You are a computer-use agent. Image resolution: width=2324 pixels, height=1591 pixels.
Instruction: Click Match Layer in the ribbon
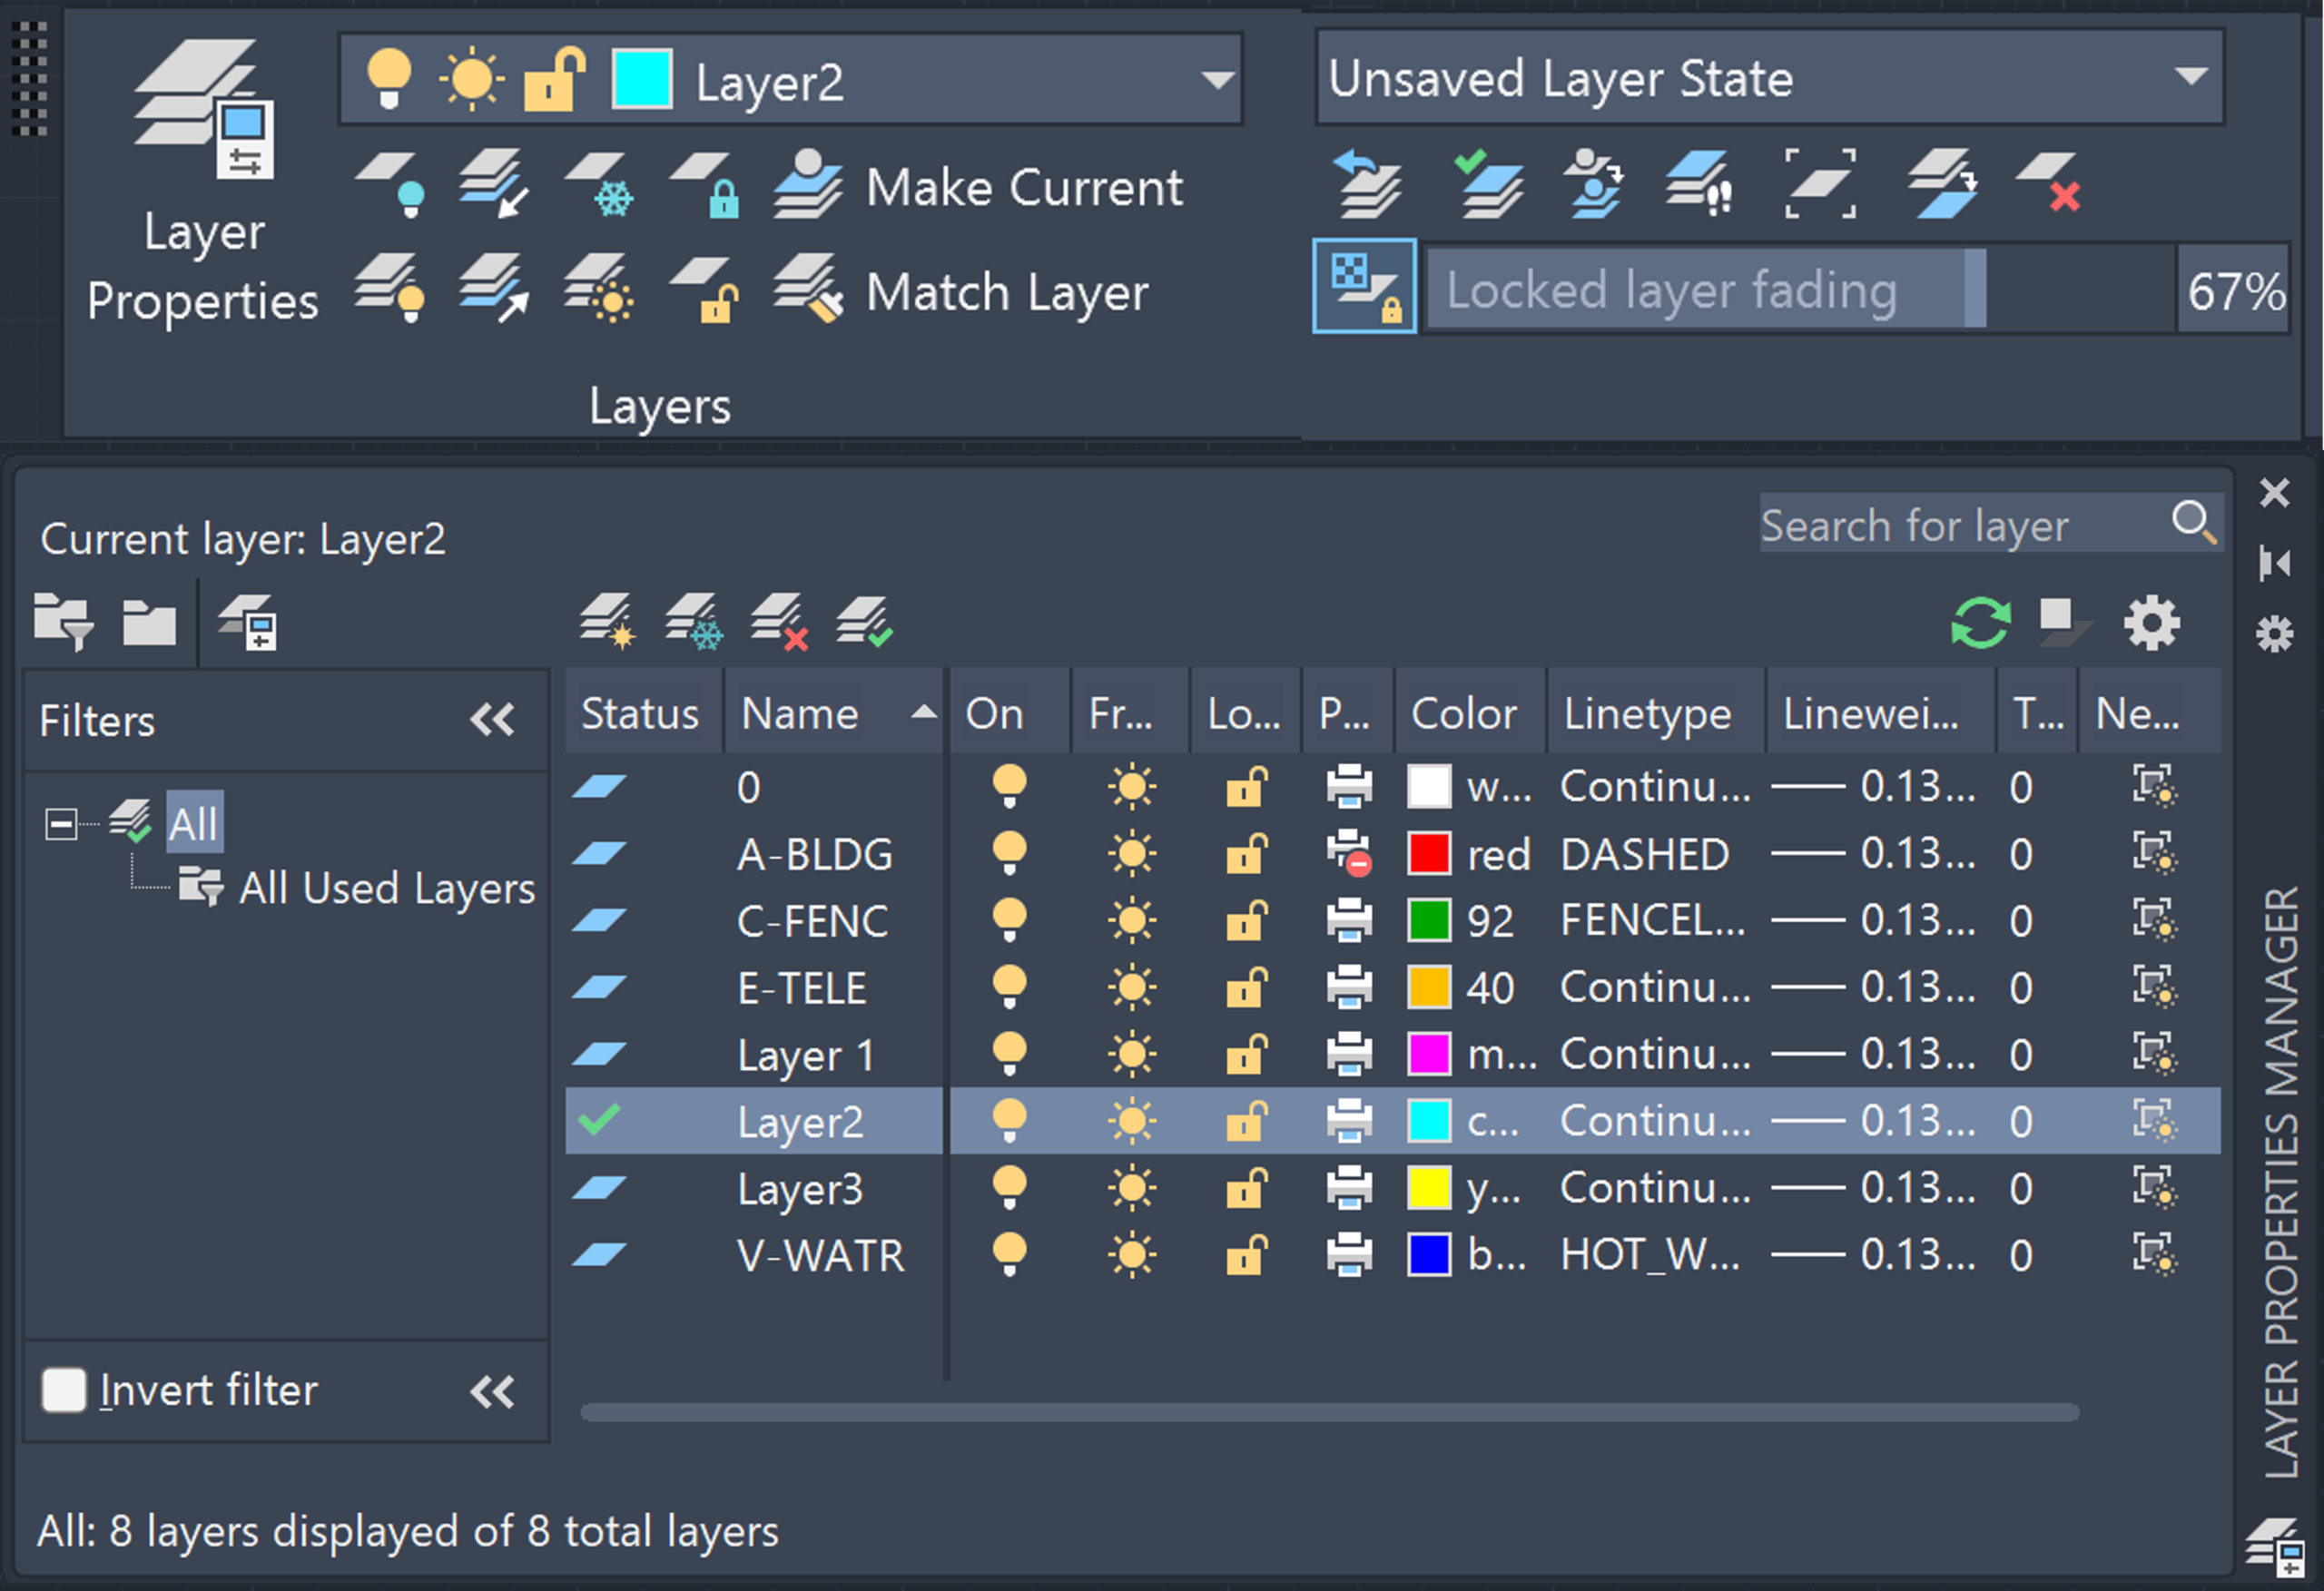(x=1004, y=293)
